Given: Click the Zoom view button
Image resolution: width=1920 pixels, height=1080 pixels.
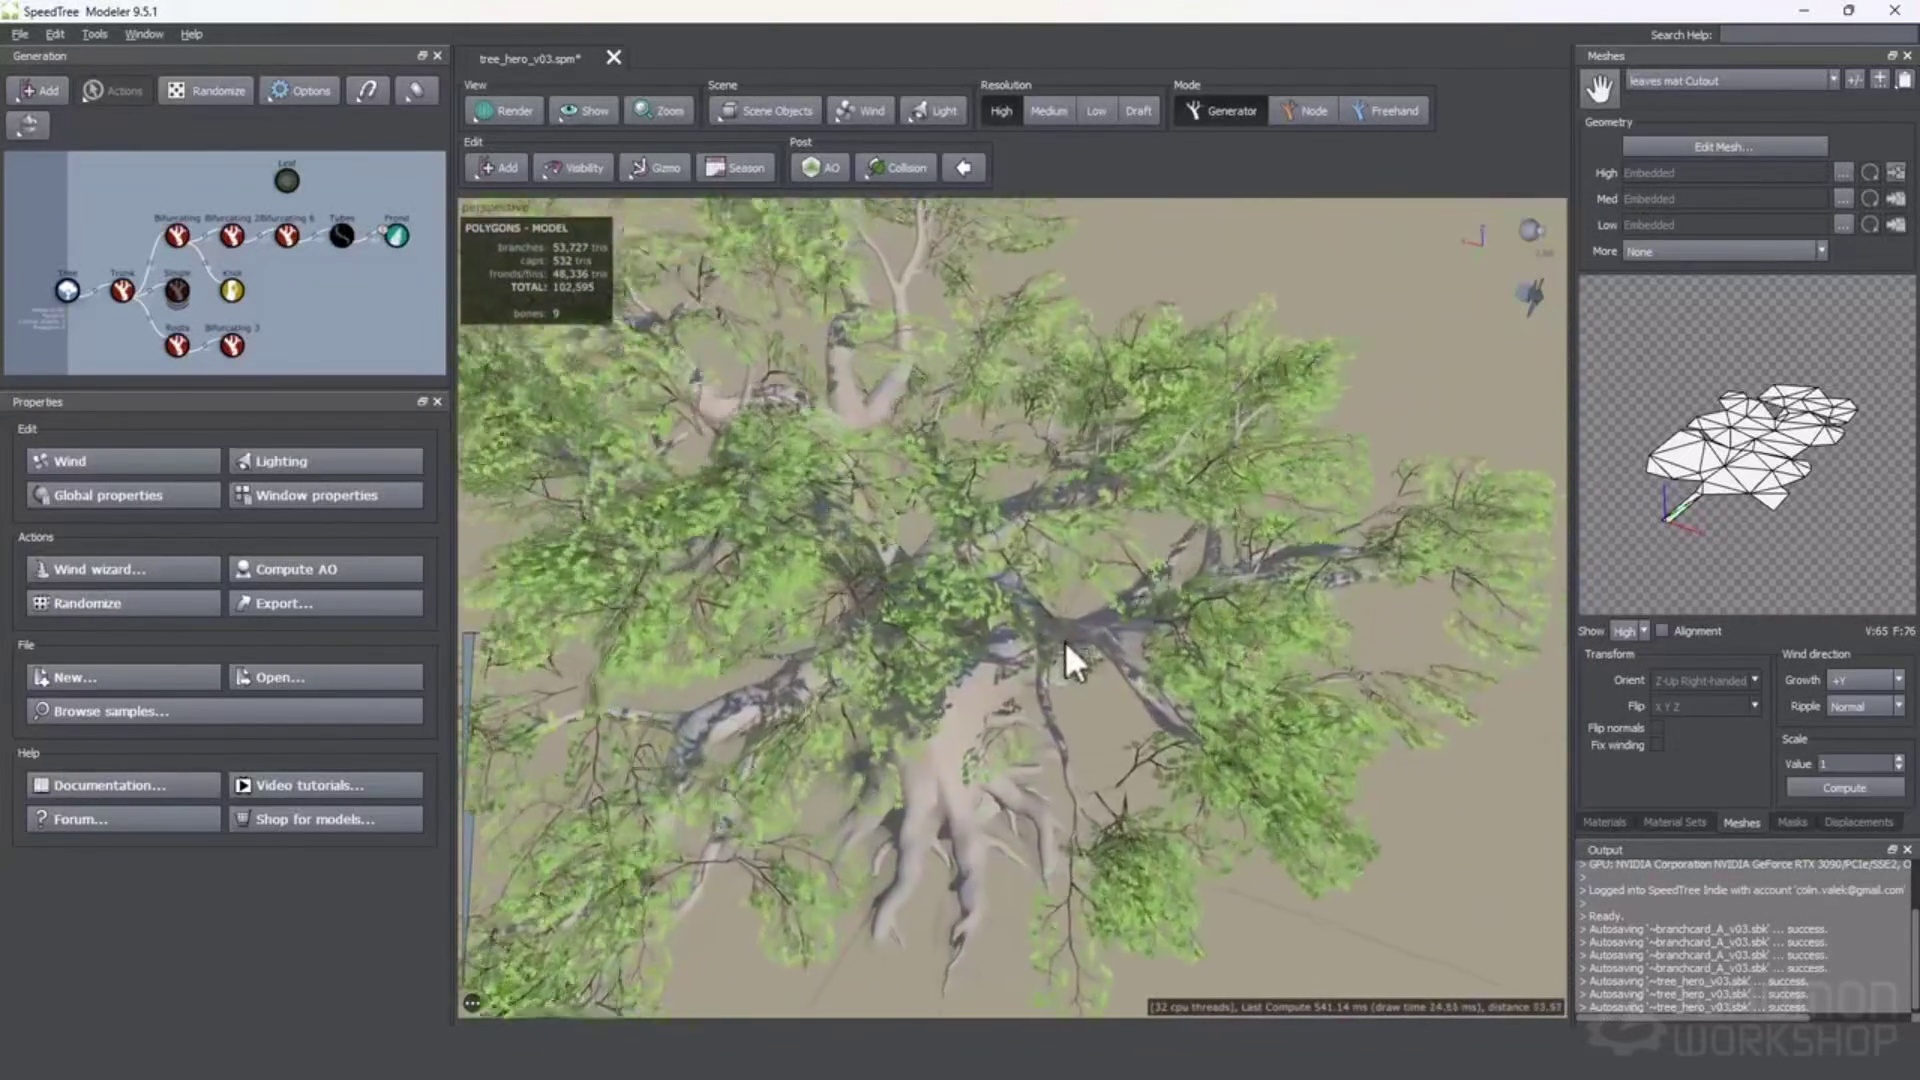Looking at the screenshot, I should pos(659,111).
